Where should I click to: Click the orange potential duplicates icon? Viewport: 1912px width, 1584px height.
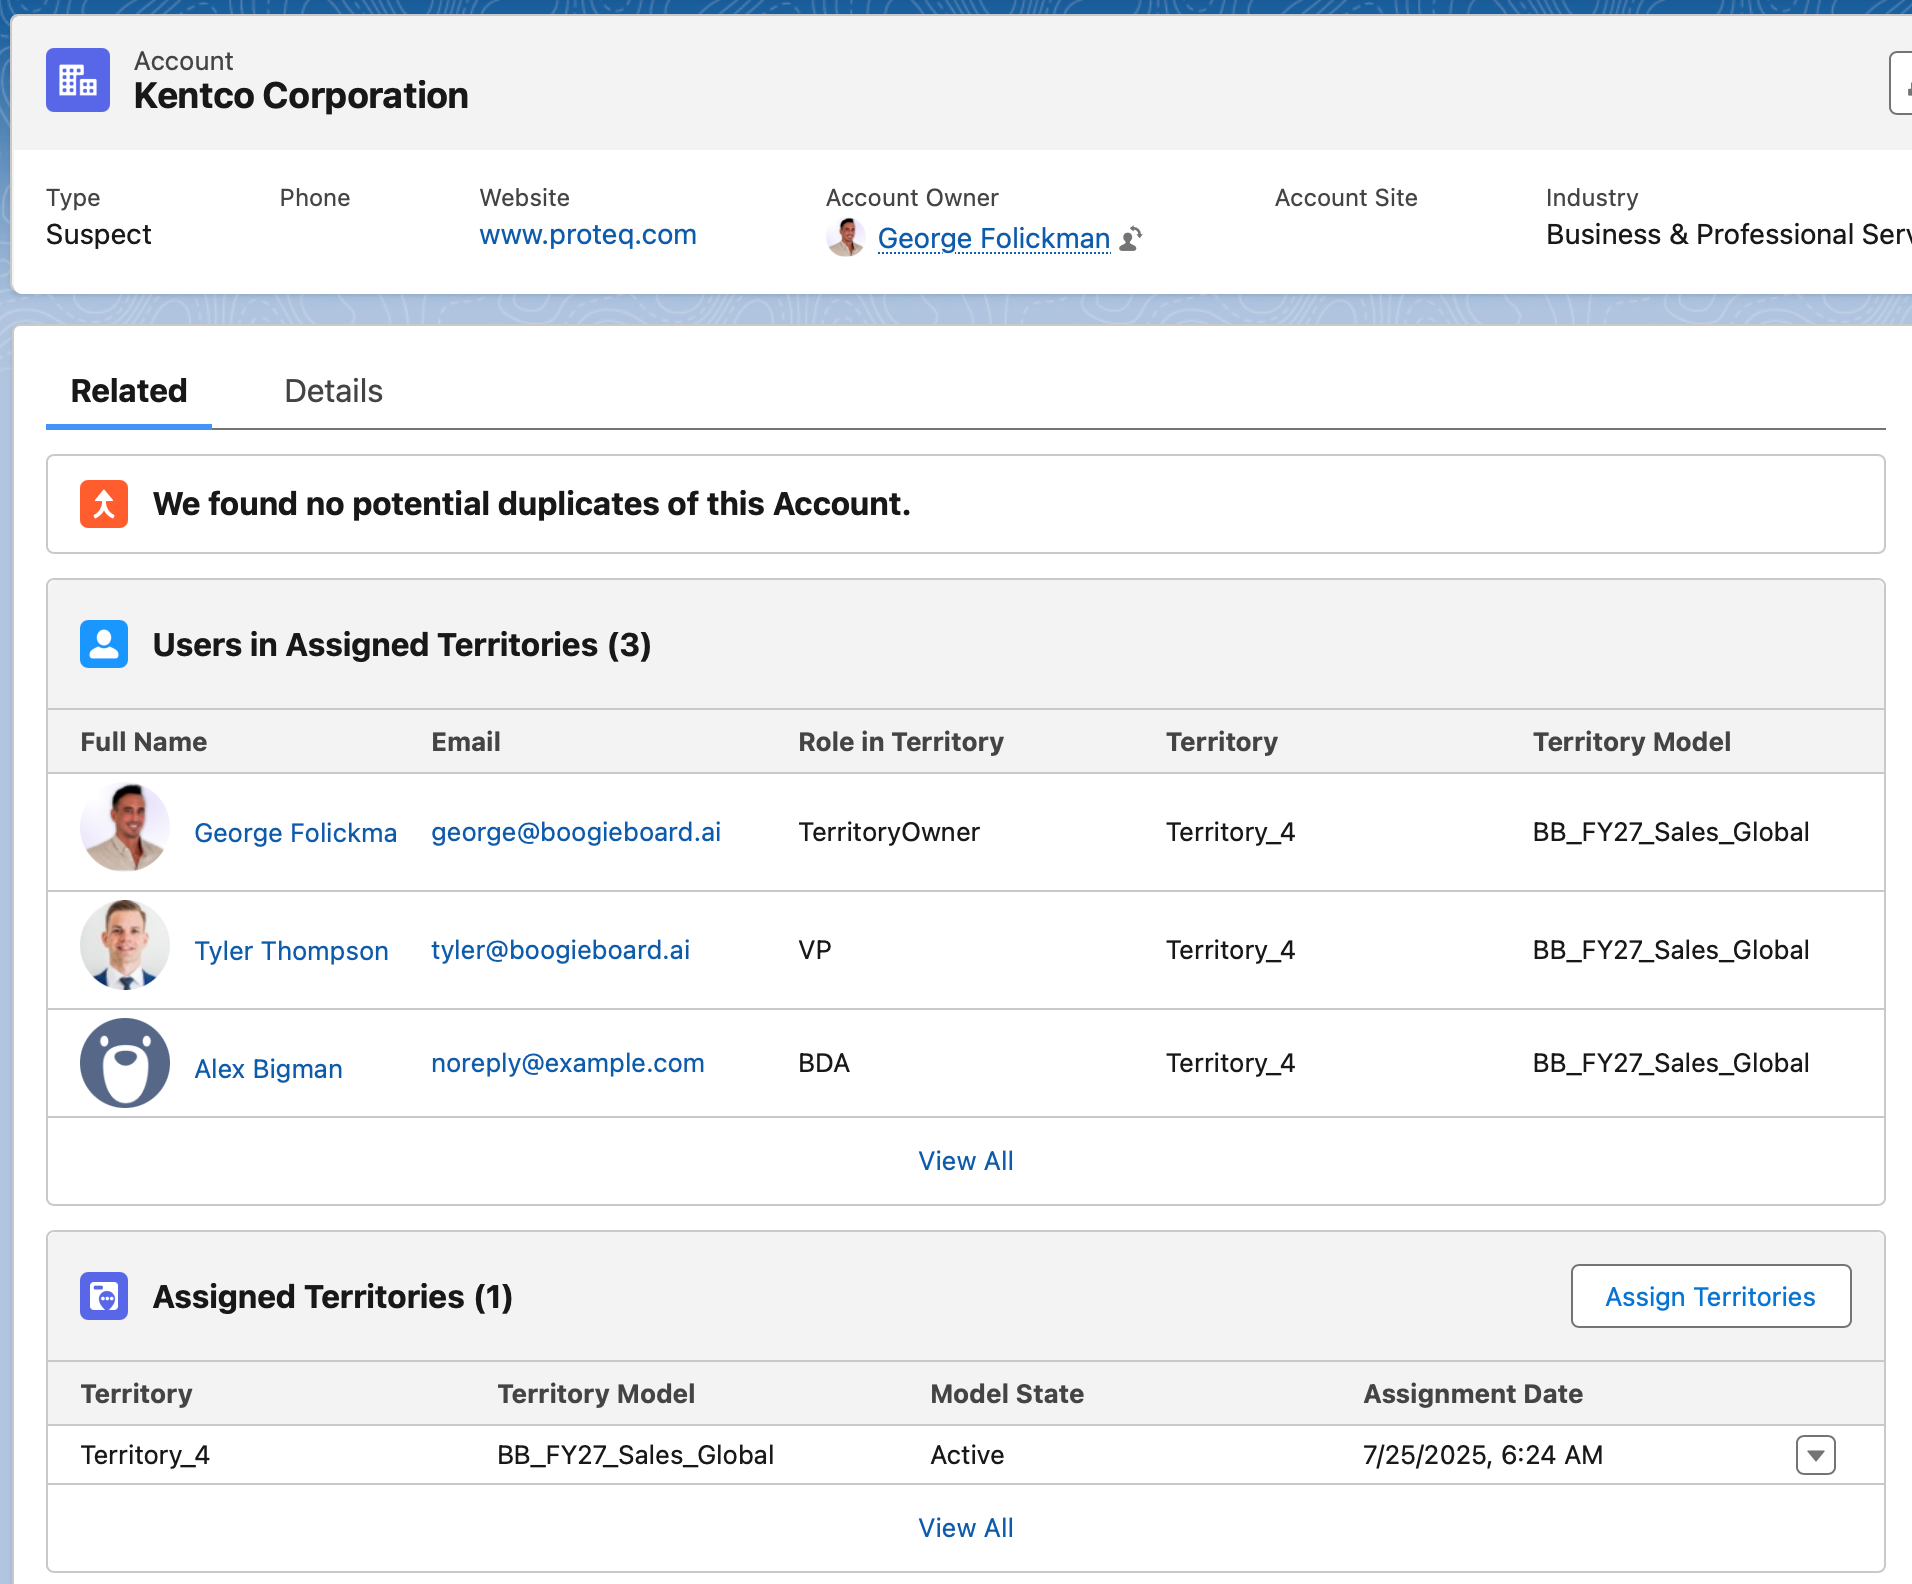(x=103, y=504)
